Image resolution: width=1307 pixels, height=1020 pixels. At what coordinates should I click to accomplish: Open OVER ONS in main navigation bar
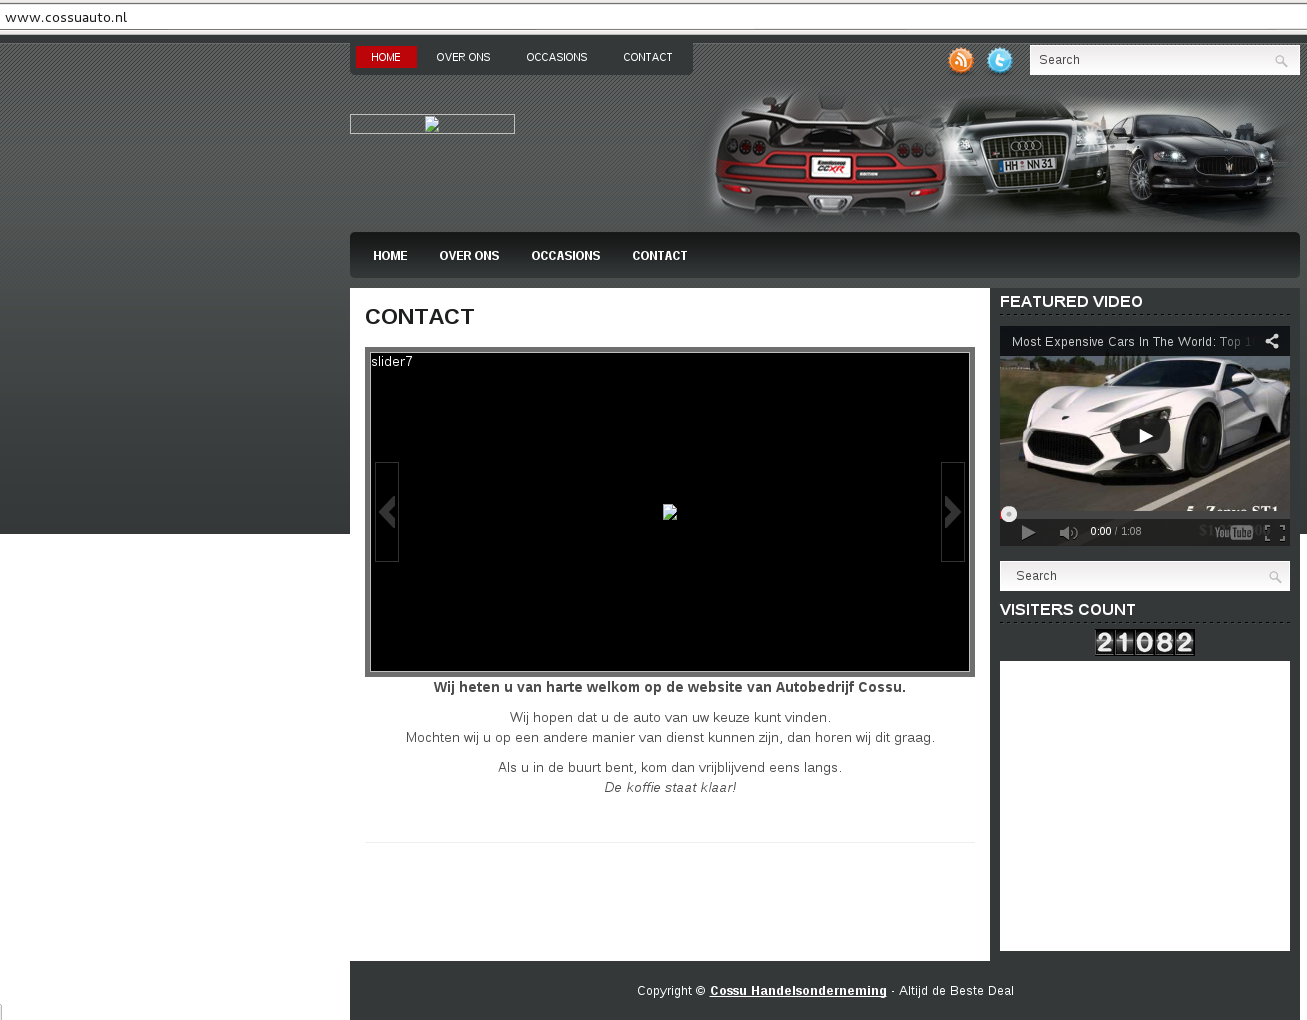click(x=469, y=256)
